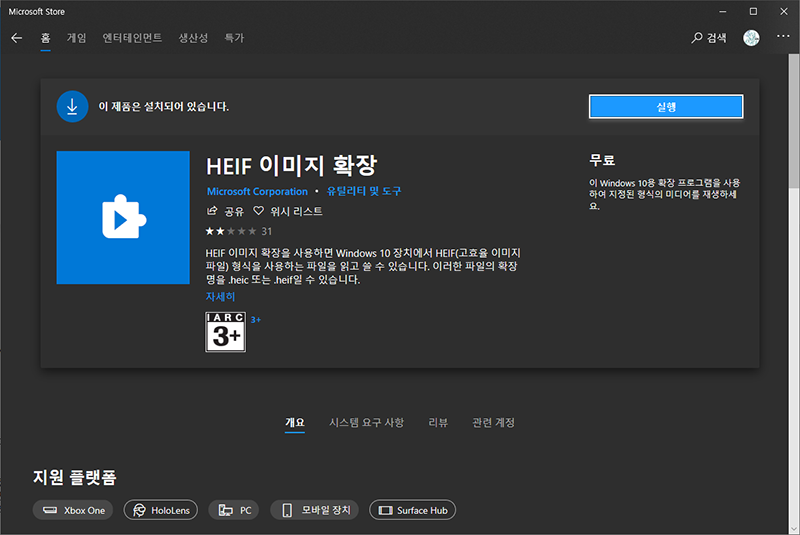The height and width of the screenshot is (535, 800).
Task: Close the Microsoft Store window
Action: point(784,11)
